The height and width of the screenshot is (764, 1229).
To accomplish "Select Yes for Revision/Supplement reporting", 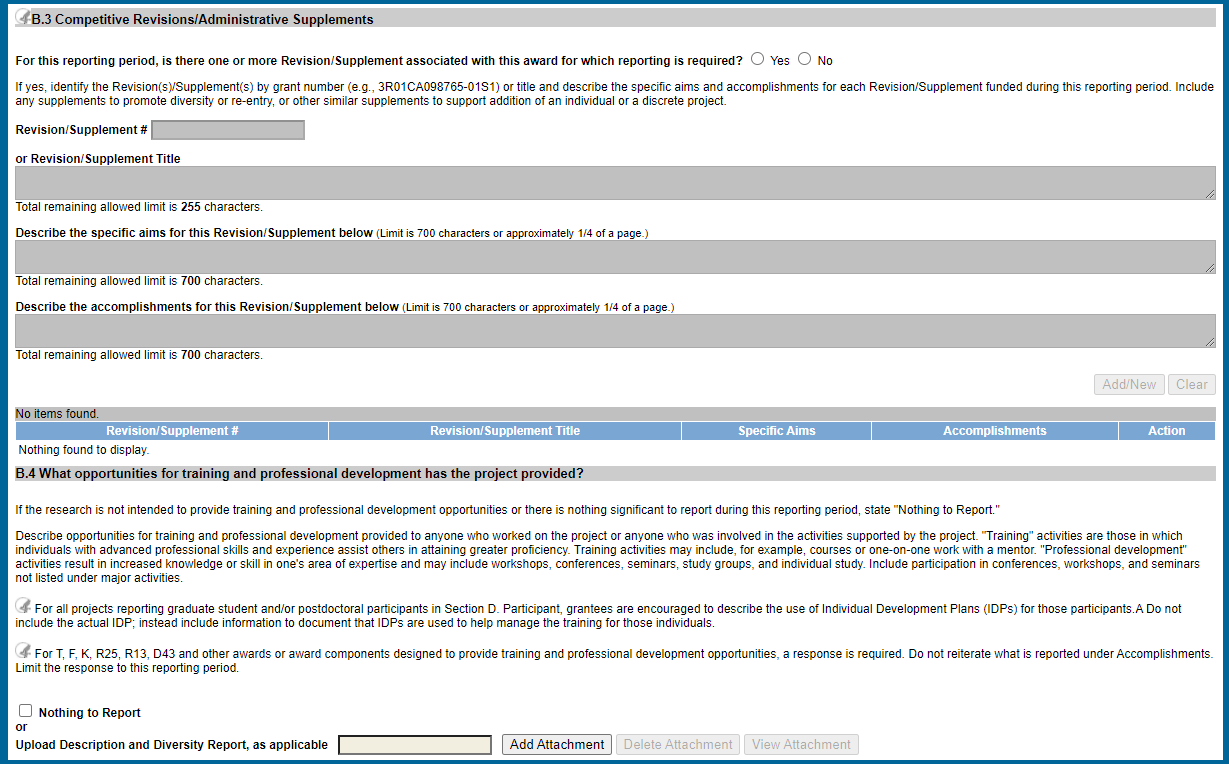I will tap(757, 59).
